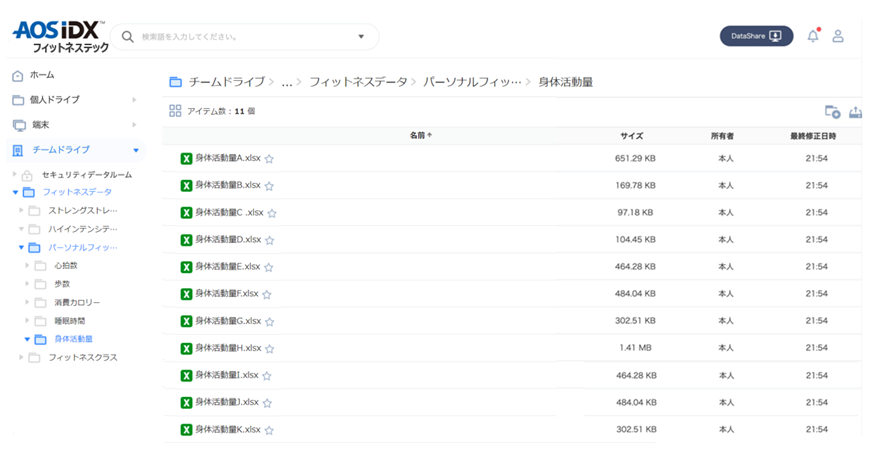Click size value 1.41 MB
Viewport: 871px width, 454px height.
point(635,348)
